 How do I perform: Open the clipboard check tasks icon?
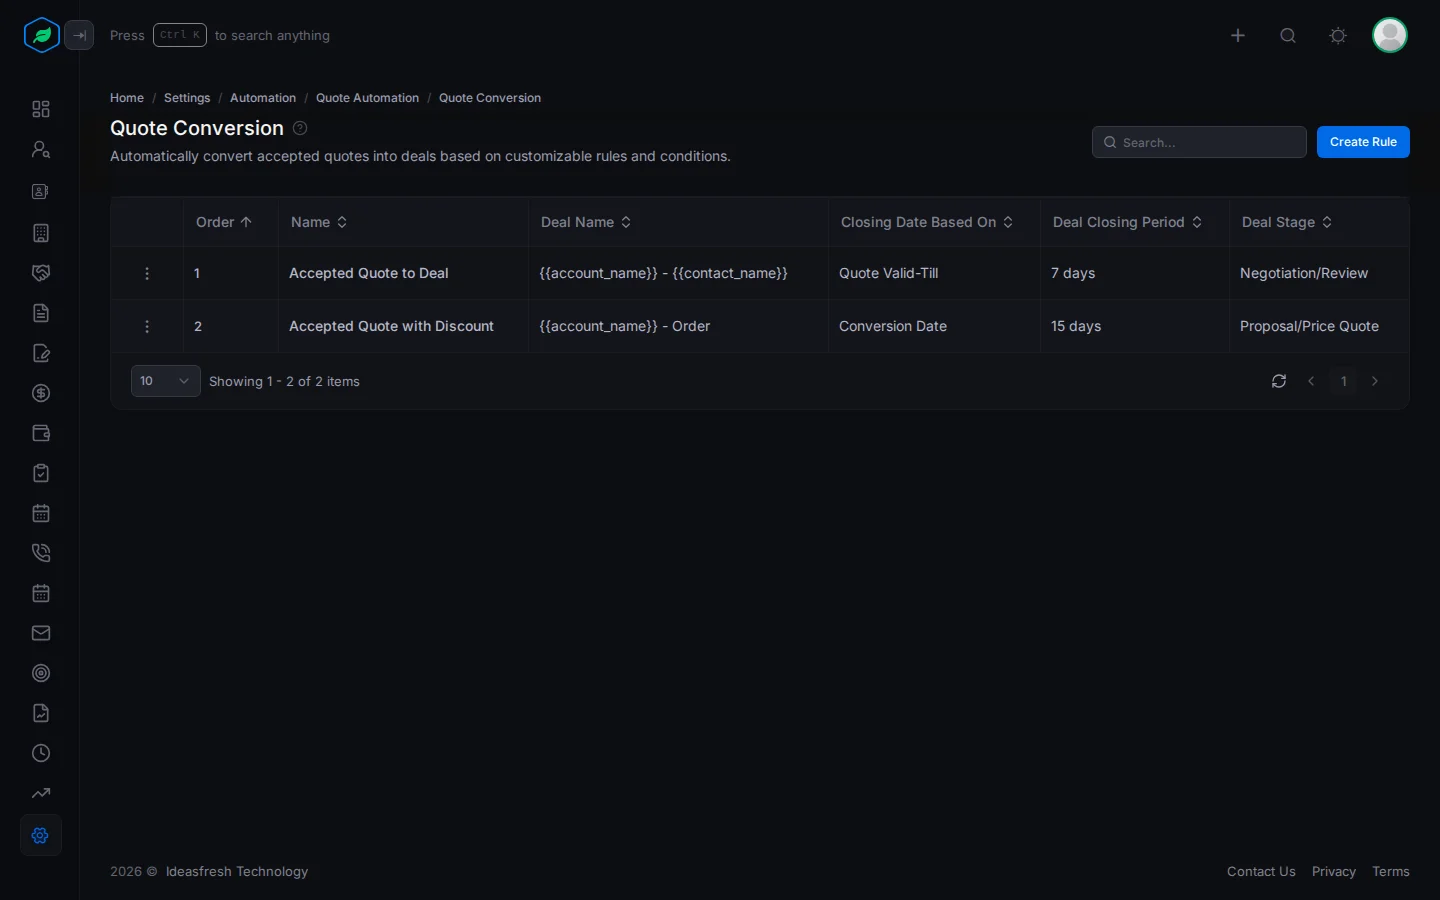[x=41, y=473]
